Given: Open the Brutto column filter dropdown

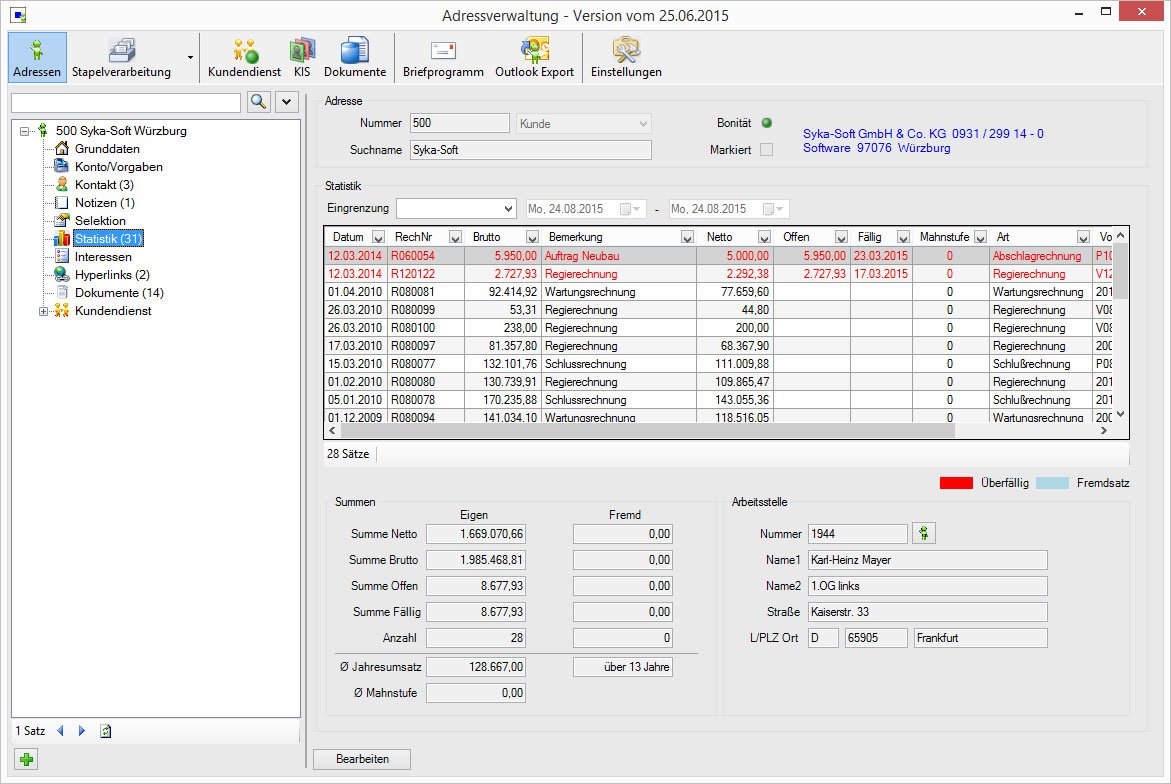Looking at the screenshot, I should (532, 237).
